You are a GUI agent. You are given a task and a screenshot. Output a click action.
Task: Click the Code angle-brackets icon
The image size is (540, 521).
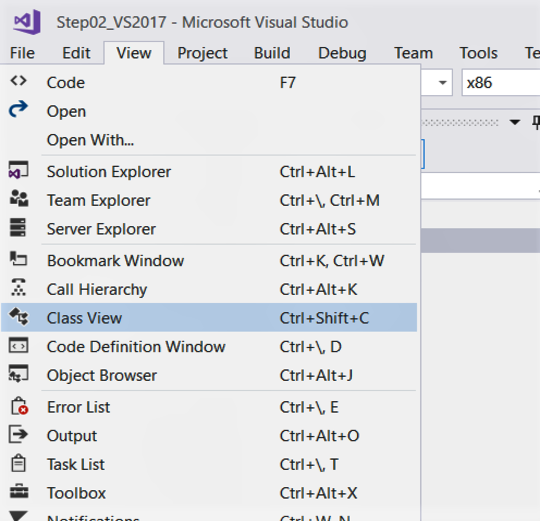tap(18, 81)
